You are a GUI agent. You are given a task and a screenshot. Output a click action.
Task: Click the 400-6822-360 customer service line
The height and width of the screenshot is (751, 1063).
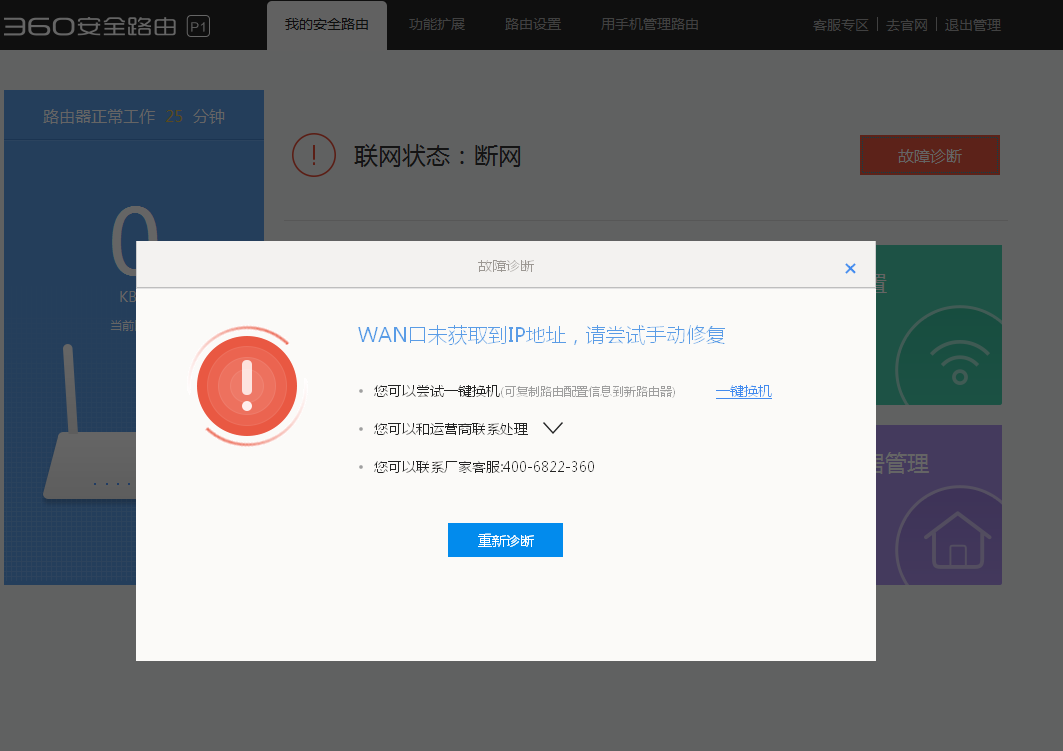[x=484, y=467]
